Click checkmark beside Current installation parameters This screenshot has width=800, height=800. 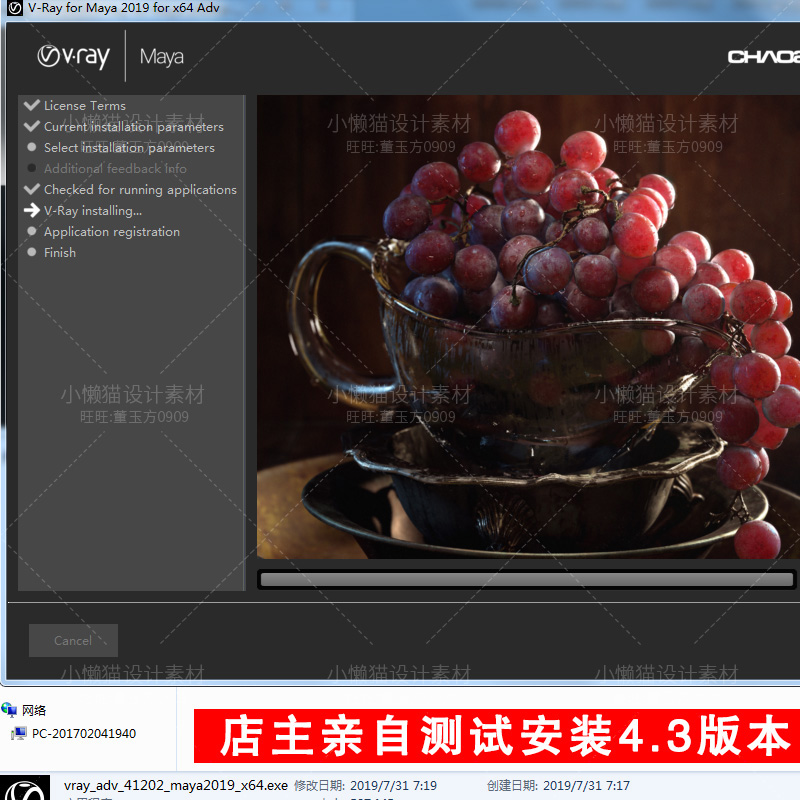pyautogui.click(x=32, y=126)
